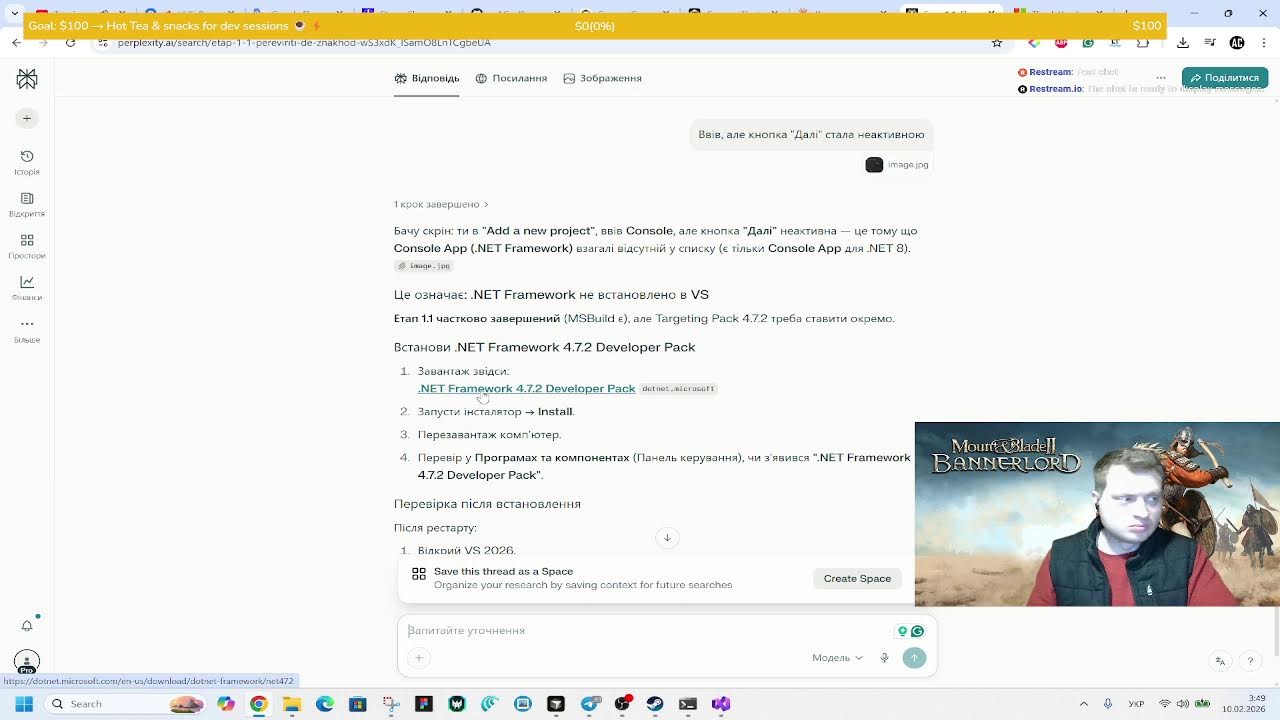This screenshot has height=720, width=1280.
Task: Open Windows Start menu in taskbar
Action: coord(24,704)
